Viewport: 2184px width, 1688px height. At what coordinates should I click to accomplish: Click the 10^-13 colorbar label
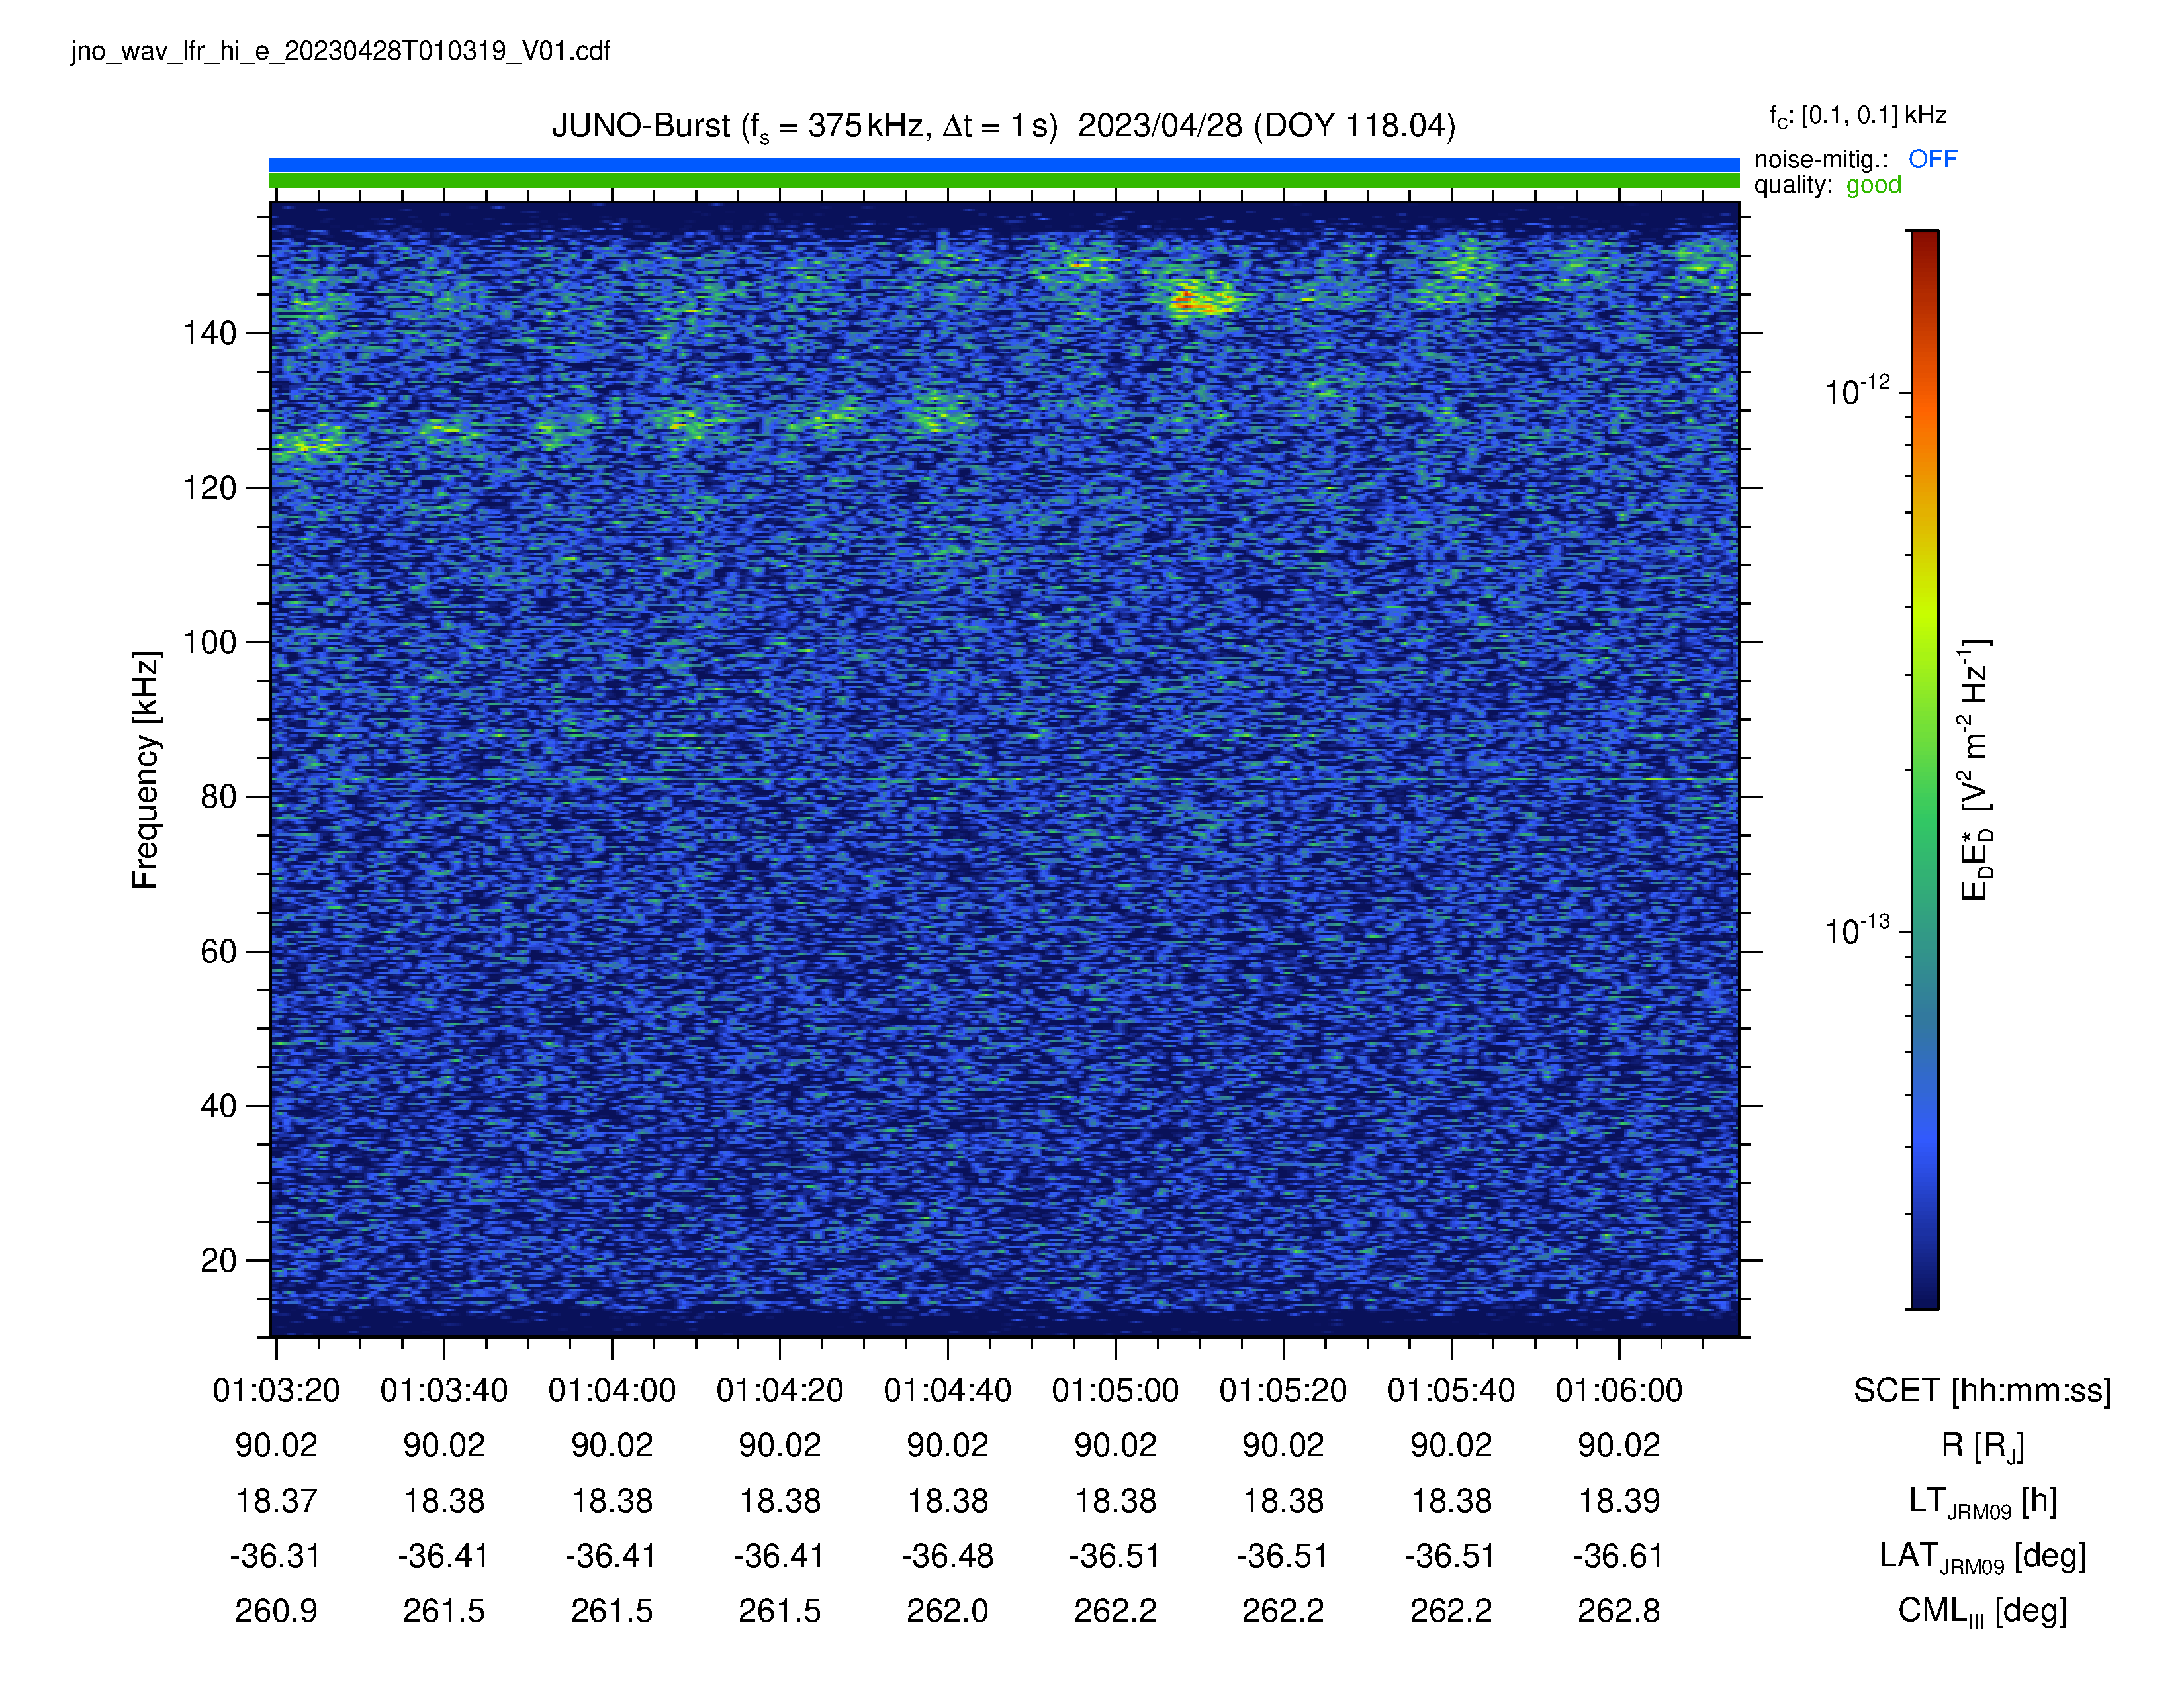pyautogui.click(x=1857, y=931)
